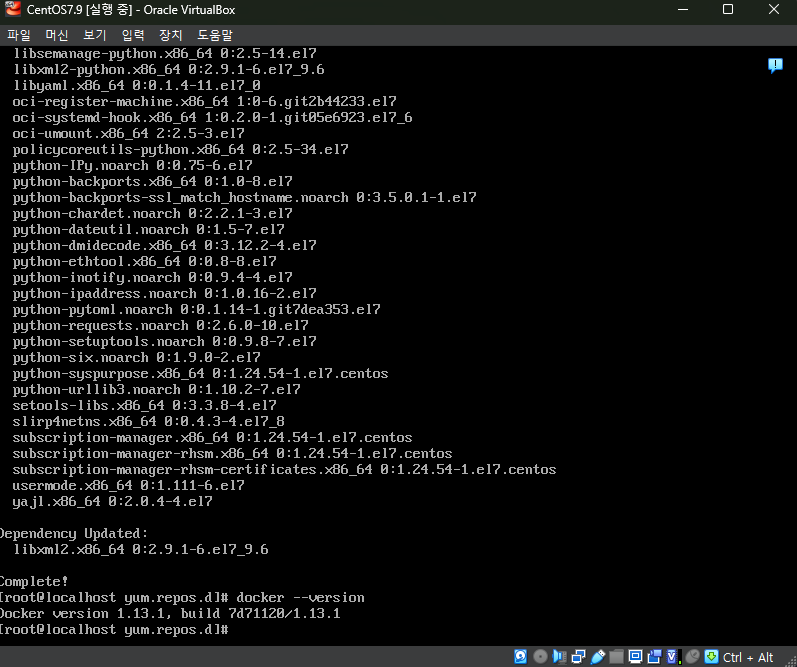Click the 'python-urllib3.noarch' package line
Image resolution: width=797 pixels, height=667 pixels.
[157, 389]
